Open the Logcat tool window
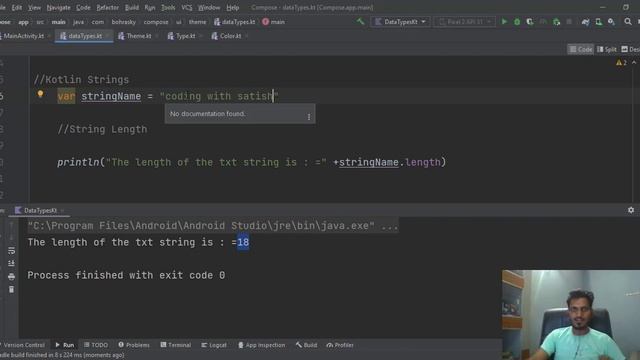The image size is (640, 360). tap(214, 345)
